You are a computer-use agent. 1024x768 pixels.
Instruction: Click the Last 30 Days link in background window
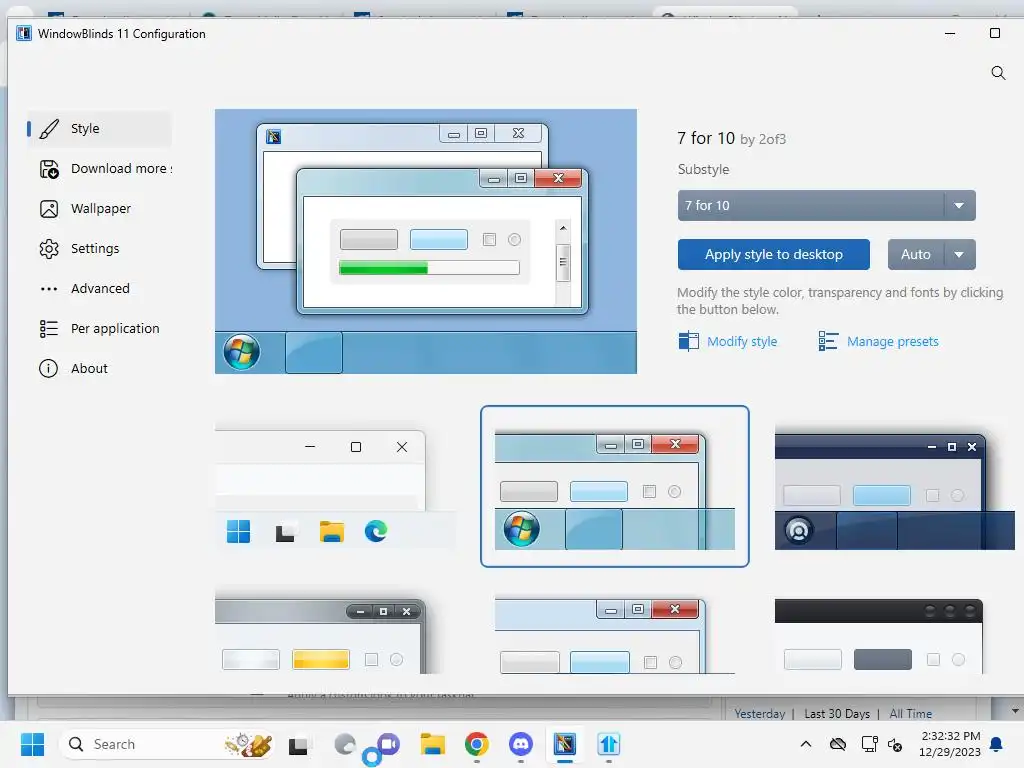[837, 714]
